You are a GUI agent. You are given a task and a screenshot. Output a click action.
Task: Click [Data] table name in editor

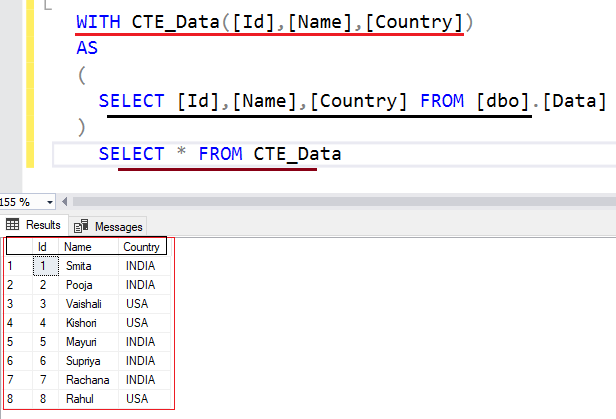coord(575,101)
